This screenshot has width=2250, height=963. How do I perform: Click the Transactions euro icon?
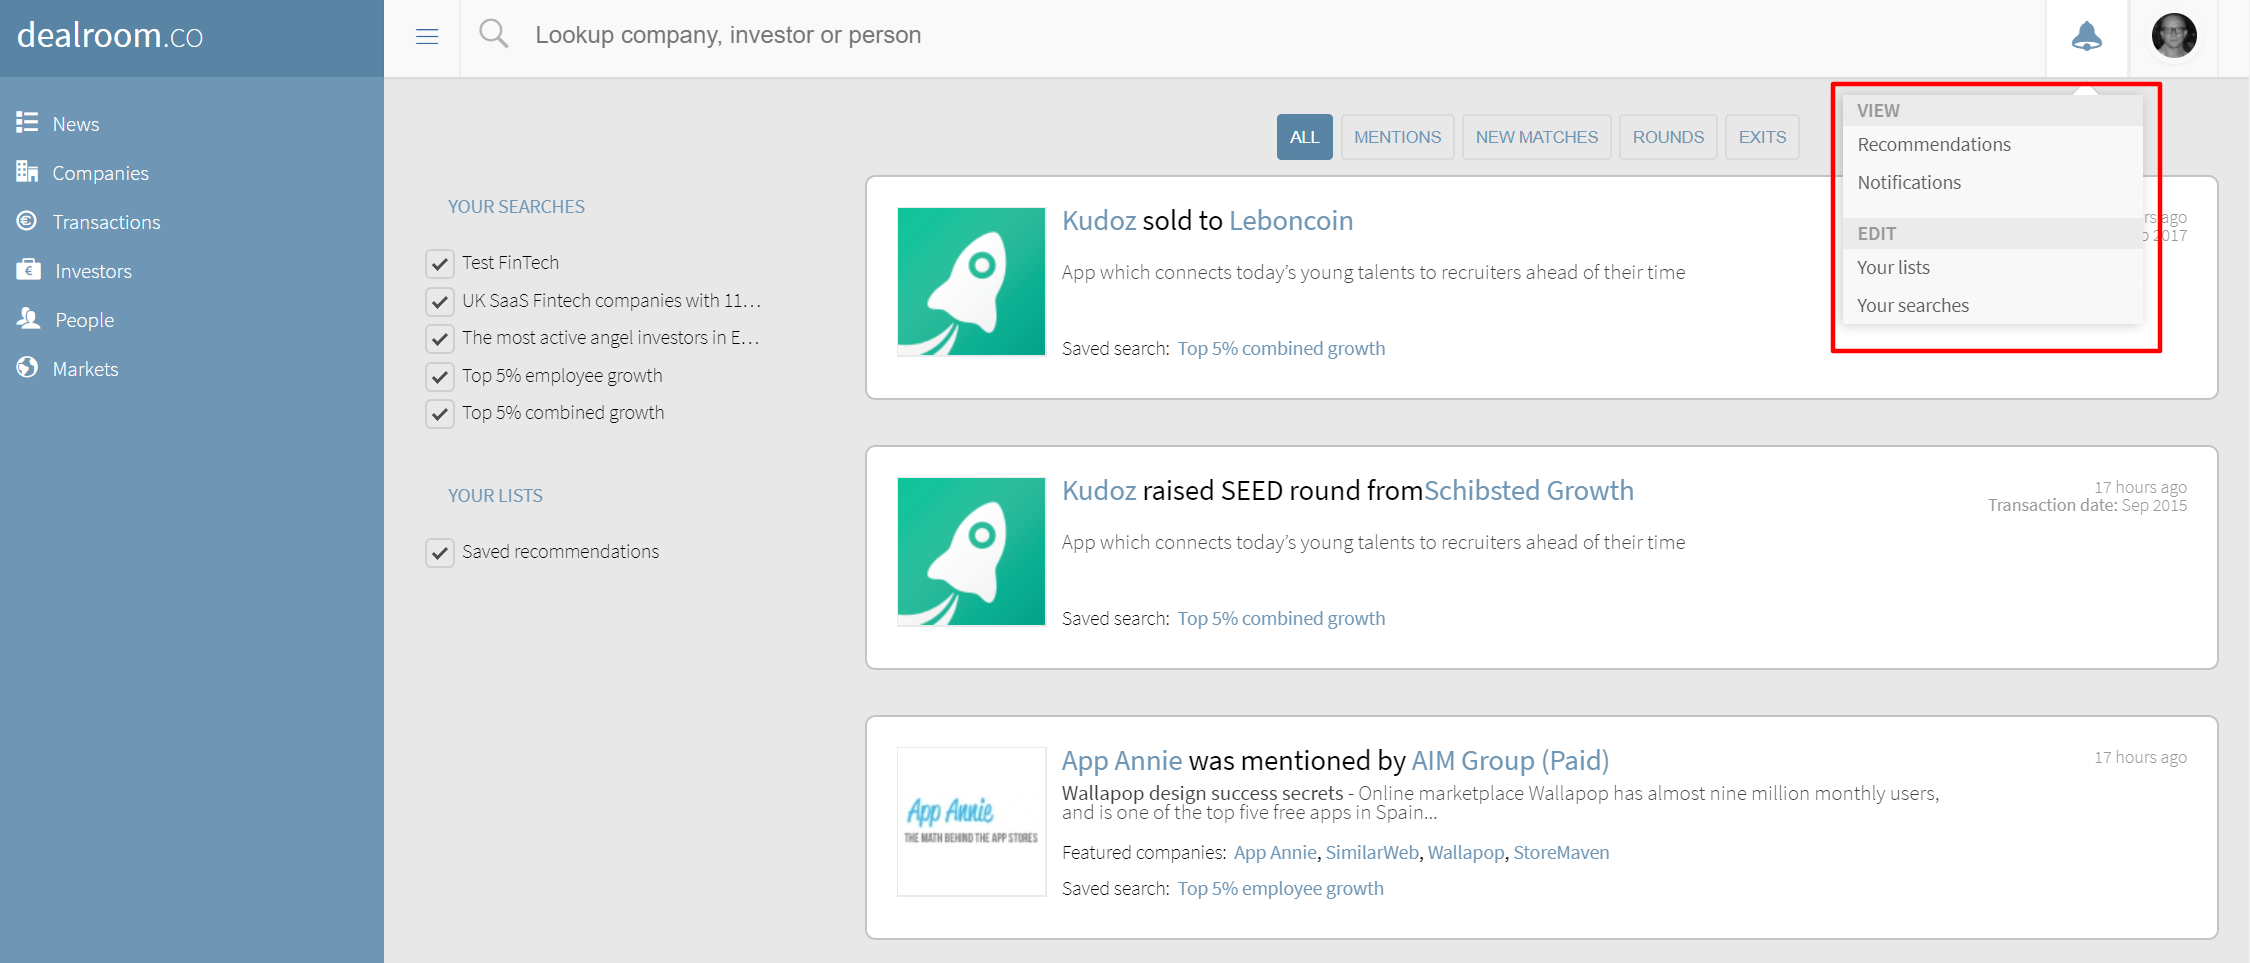coord(27,220)
